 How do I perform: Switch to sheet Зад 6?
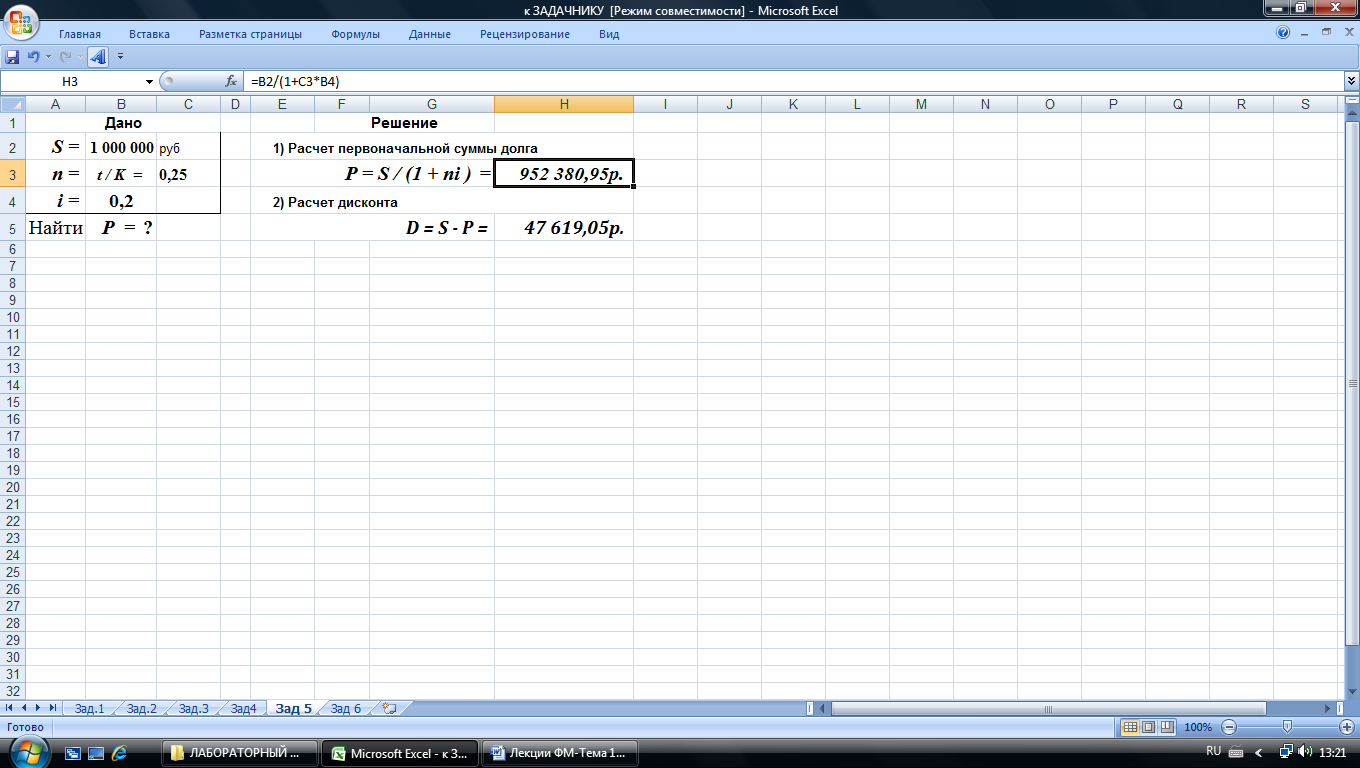[345, 708]
